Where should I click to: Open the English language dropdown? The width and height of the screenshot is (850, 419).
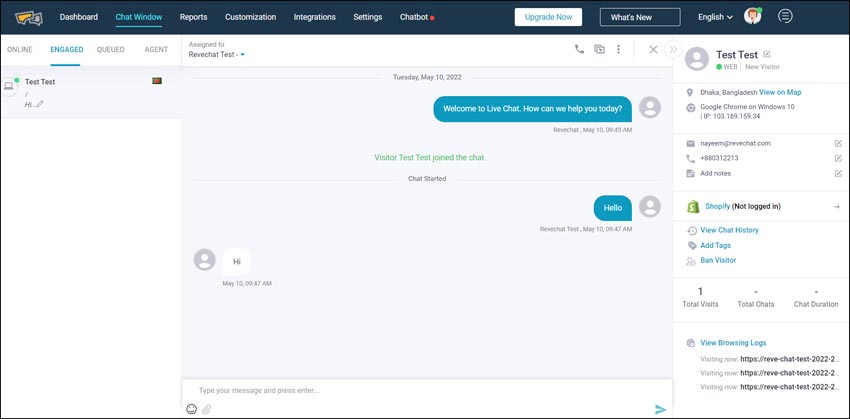(x=715, y=17)
